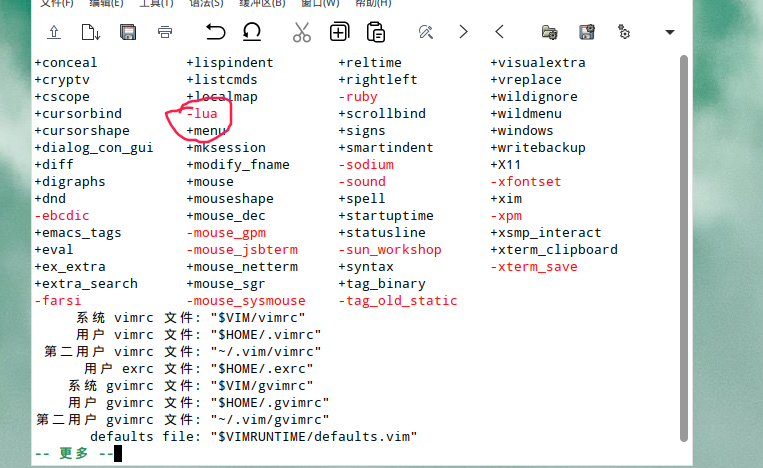Screen dimensions: 763x468
Task: Click the "+cscope" feature text
Action: (62, 97)
